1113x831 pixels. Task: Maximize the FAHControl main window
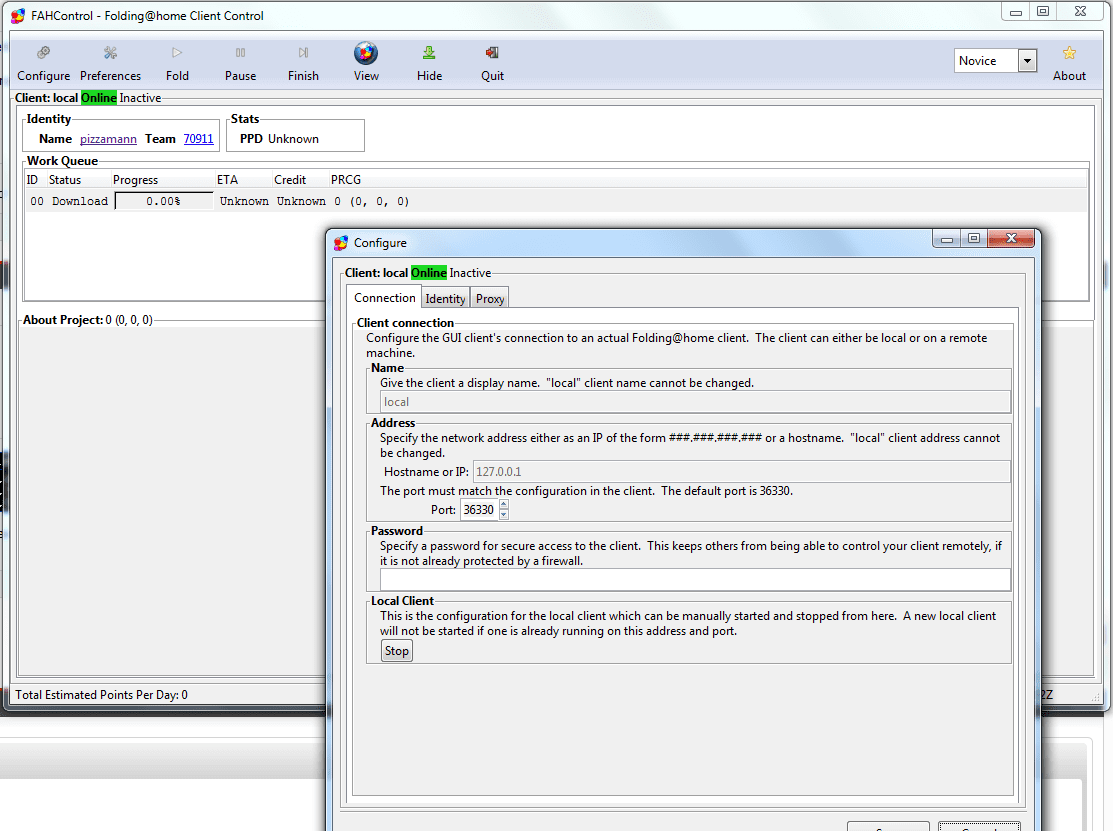pyautogui.click(x=1043, y=11)
